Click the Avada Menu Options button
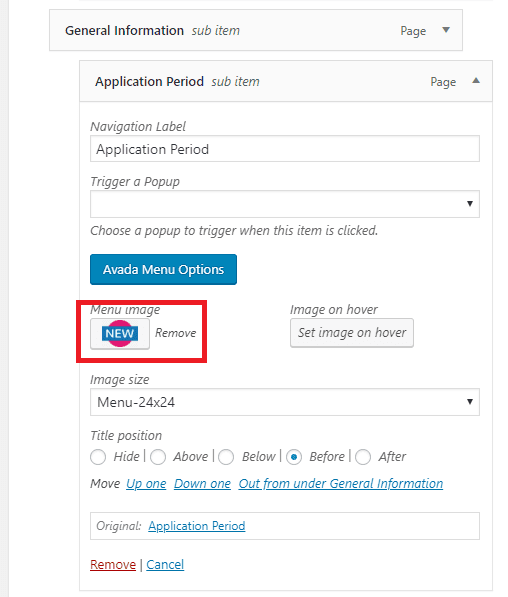 click(163, 270)
